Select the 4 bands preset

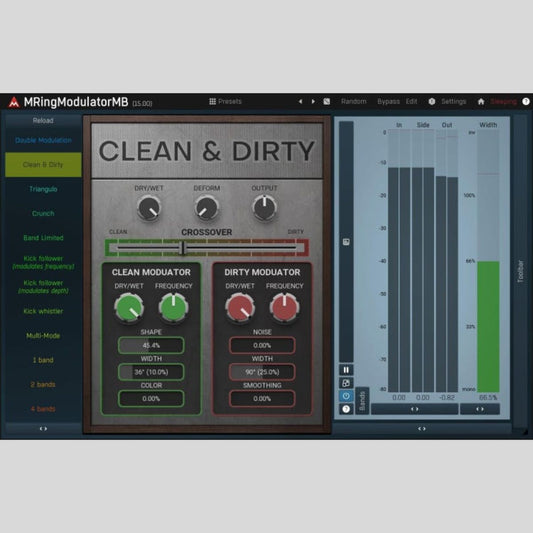(x=43, y=409)
